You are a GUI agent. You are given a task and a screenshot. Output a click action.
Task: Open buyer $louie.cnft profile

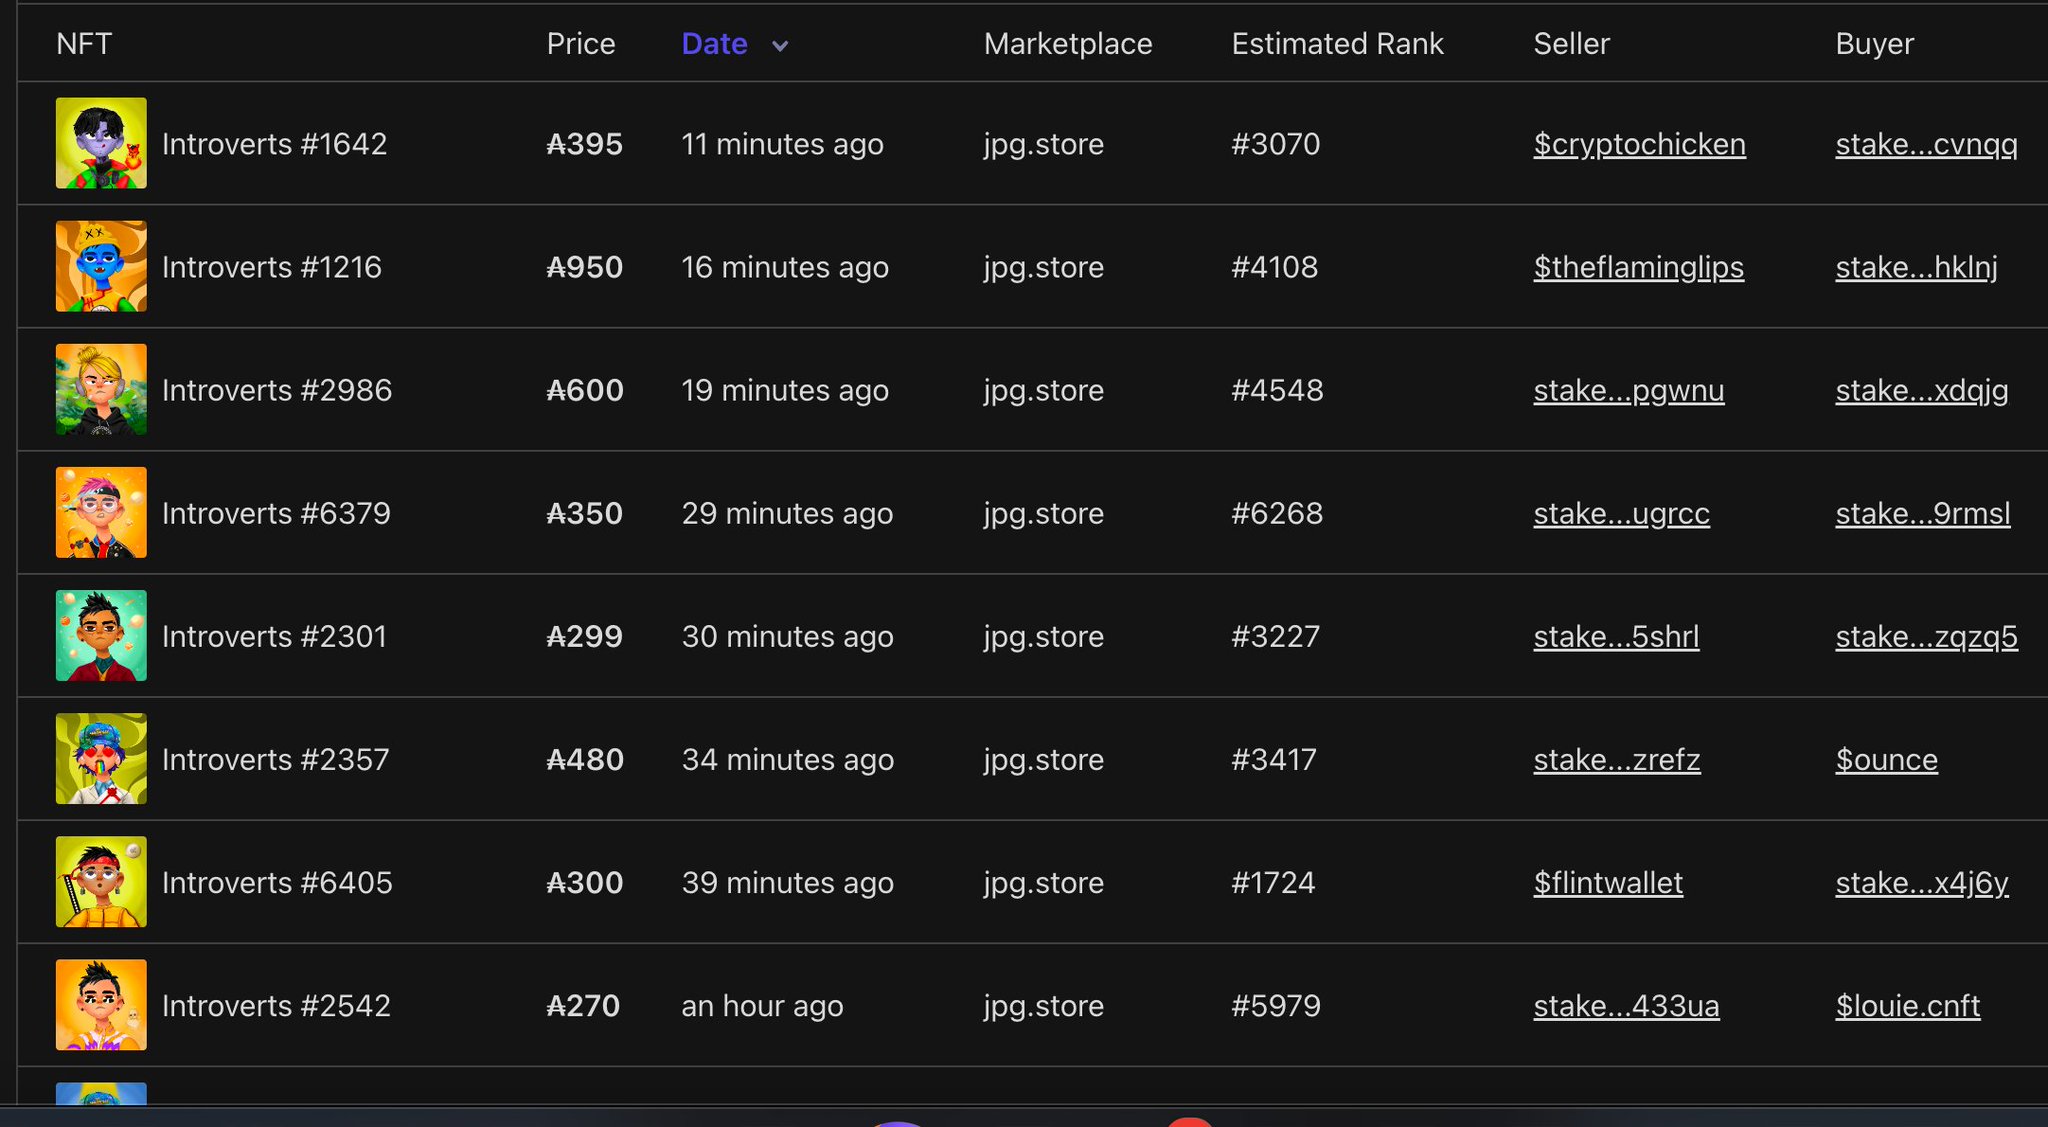[1907, 1005]
